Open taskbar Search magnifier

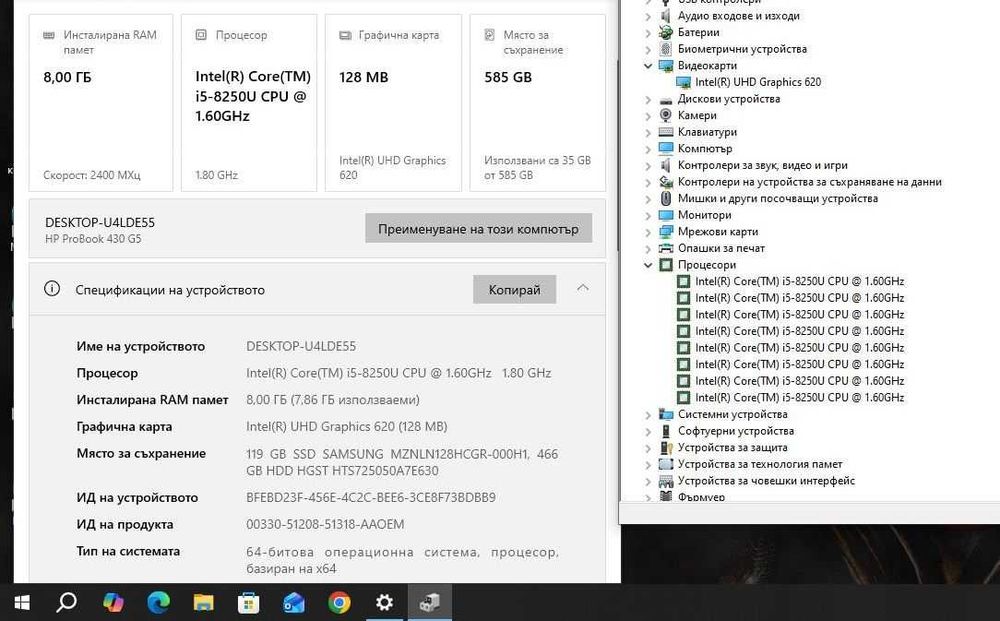tap(66, 602)
